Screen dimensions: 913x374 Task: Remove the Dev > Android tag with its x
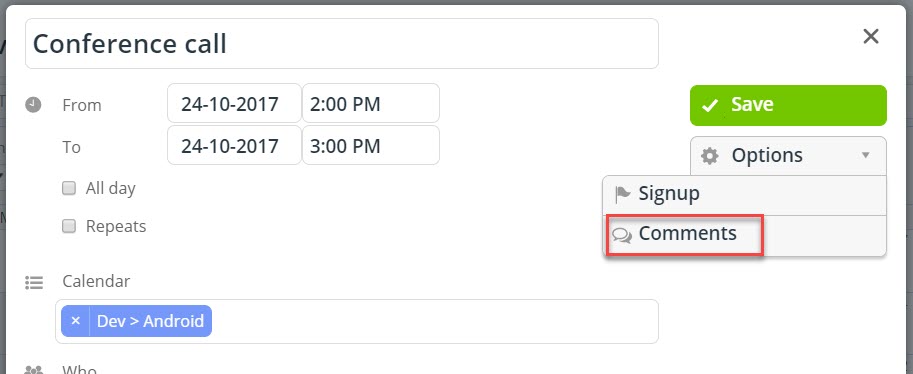[x=75, y=321]
